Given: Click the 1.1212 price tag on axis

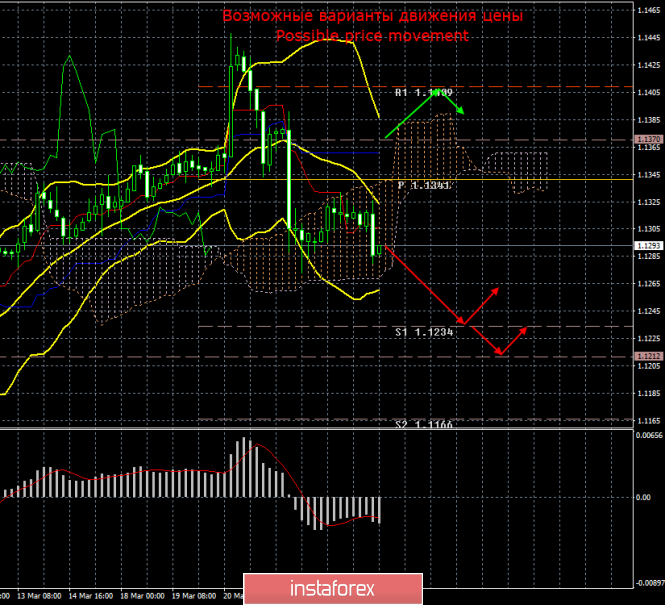Looking at the screenshot, I should click(x=646, y=356).
